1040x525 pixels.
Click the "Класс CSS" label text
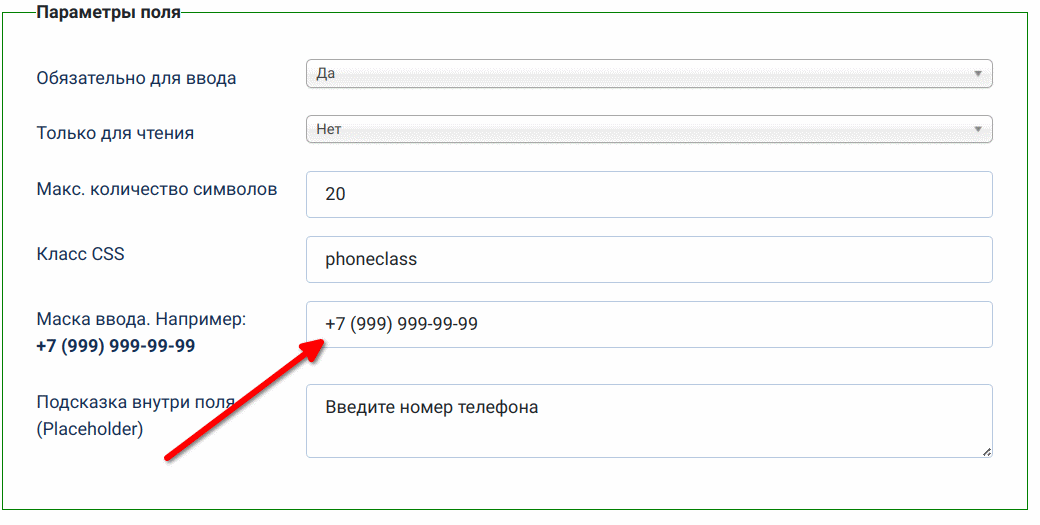point(80,254)
